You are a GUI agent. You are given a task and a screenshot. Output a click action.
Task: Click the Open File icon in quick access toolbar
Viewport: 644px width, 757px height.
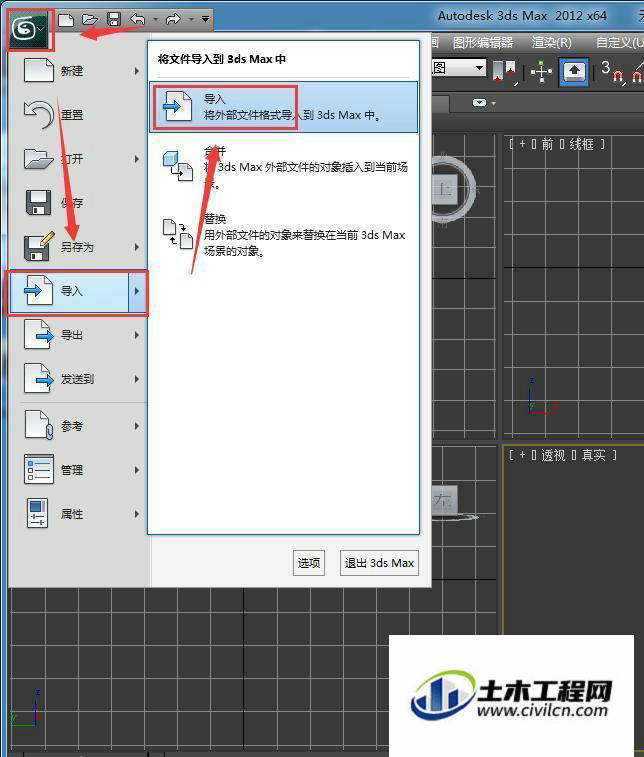pyautogui.click(x=90, y=20)
